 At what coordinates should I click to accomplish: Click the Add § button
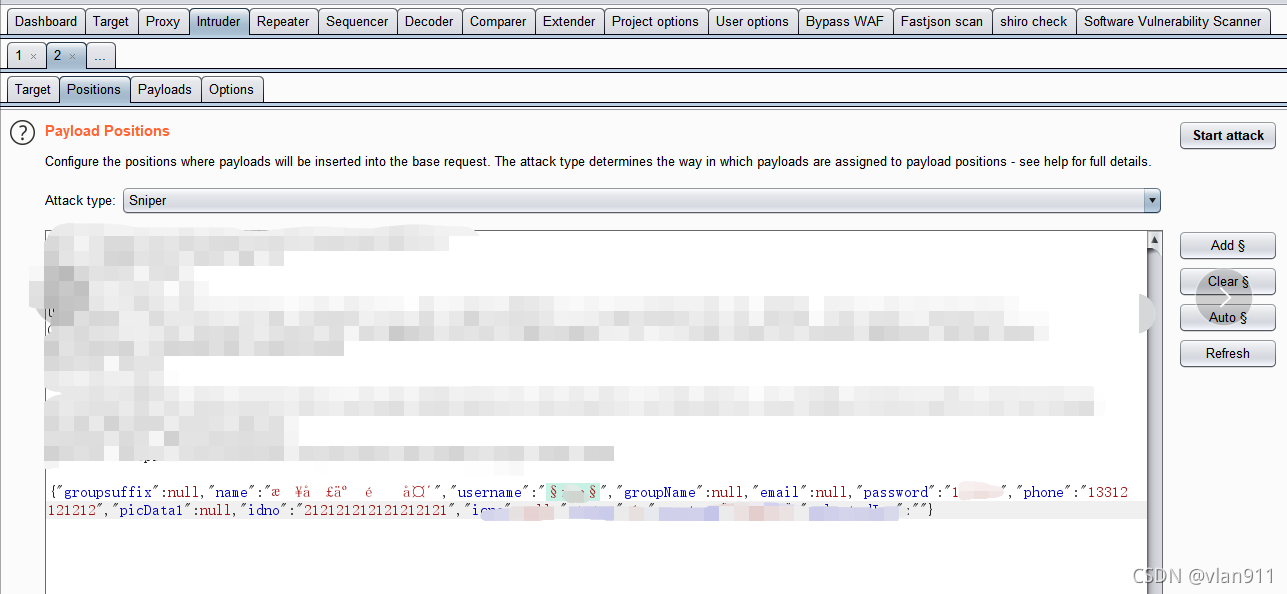[1228, 245]
